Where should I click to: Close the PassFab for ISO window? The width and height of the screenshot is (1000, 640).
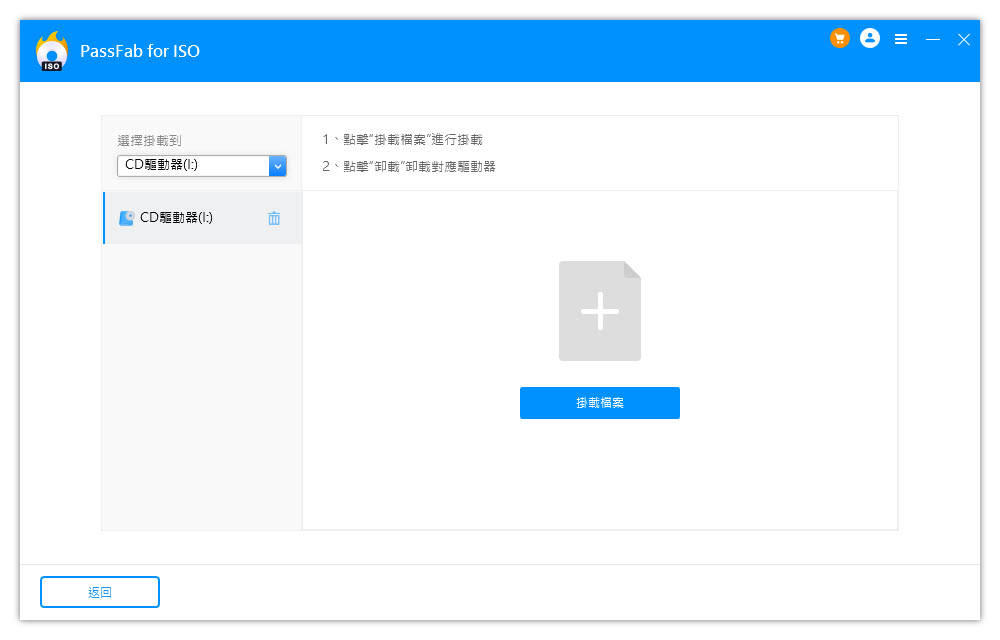[964, 39]
